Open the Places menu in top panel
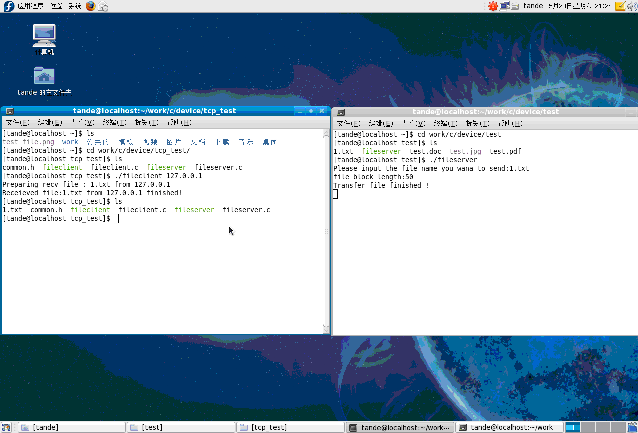This screenshot has width=638, height=433. (x=56, y=6)
